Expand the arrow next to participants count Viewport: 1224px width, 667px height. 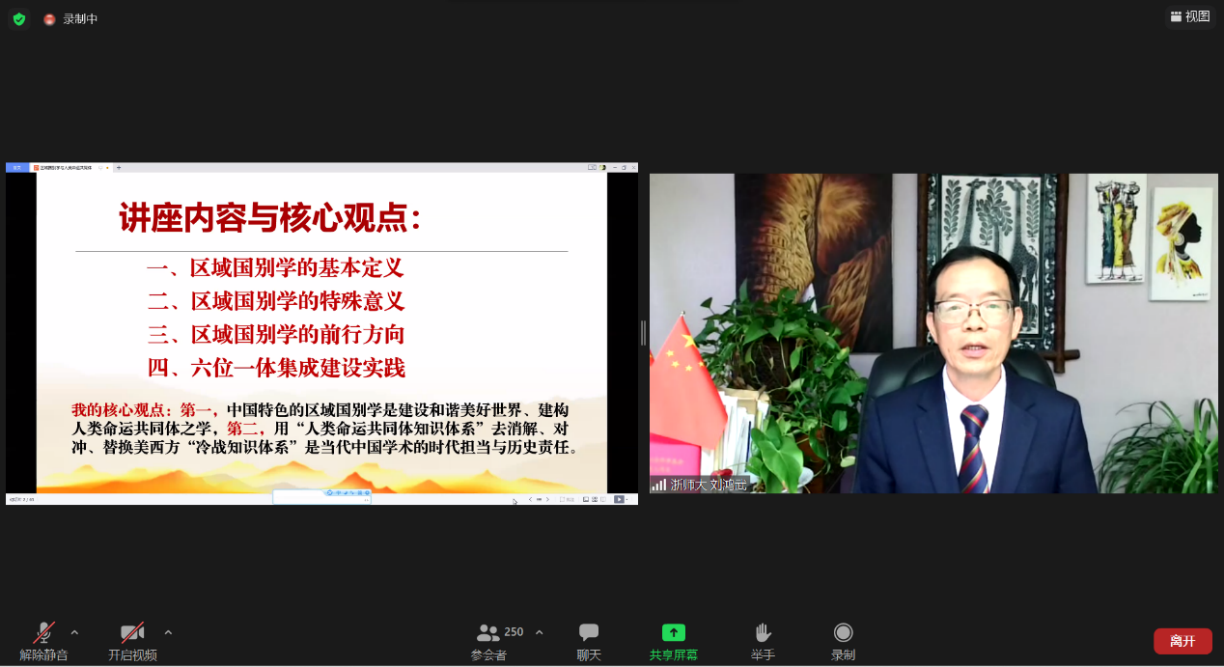point(540,632)
